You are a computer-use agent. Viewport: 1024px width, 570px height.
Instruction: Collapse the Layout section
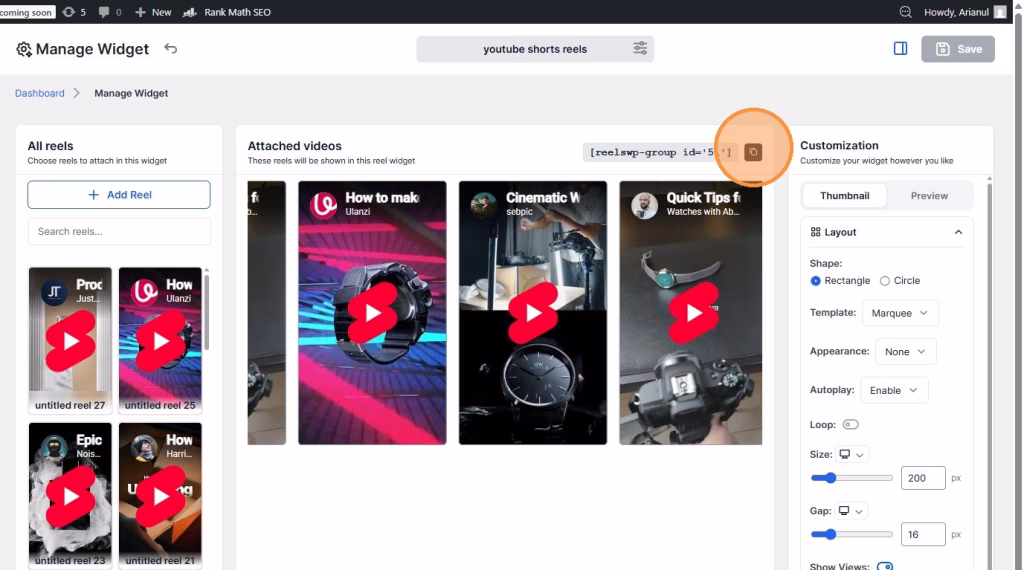[958, 232]
